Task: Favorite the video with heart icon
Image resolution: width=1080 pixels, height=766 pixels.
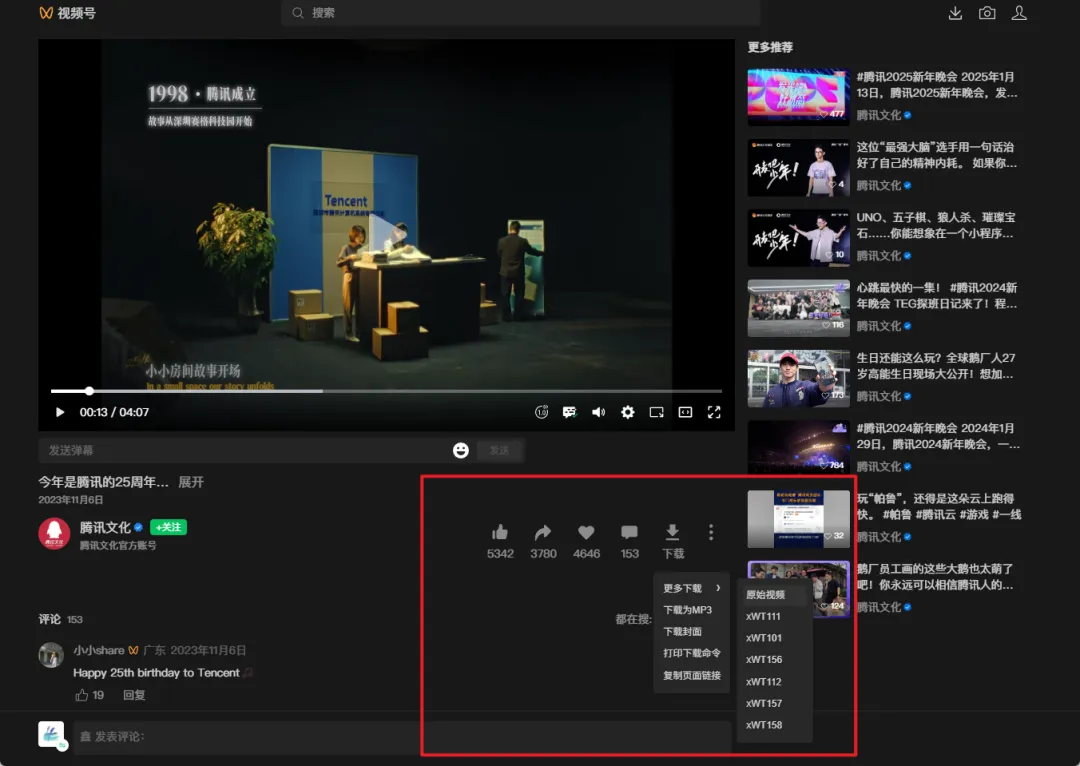Action: coord(586,532)
